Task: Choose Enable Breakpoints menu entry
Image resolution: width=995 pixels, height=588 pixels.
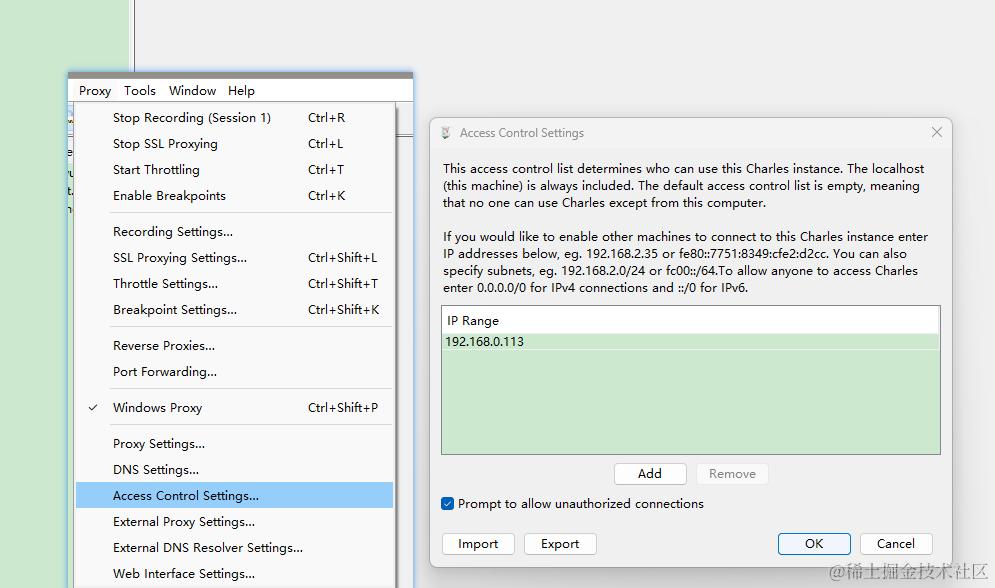Action: coord(234,196)
